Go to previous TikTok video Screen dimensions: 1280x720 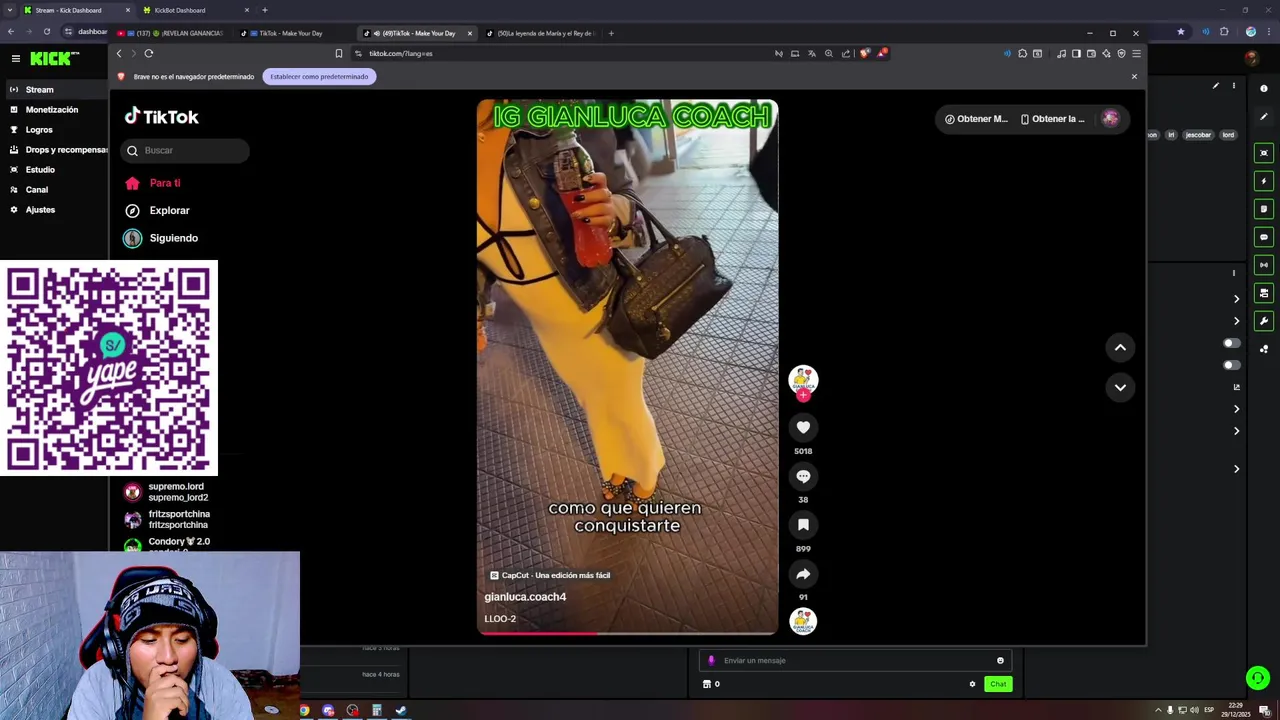click(1120, 347)
